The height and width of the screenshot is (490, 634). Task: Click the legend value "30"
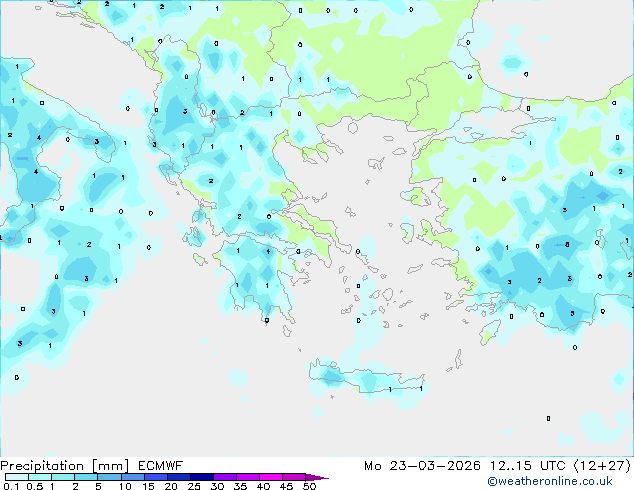pos(217,486)
